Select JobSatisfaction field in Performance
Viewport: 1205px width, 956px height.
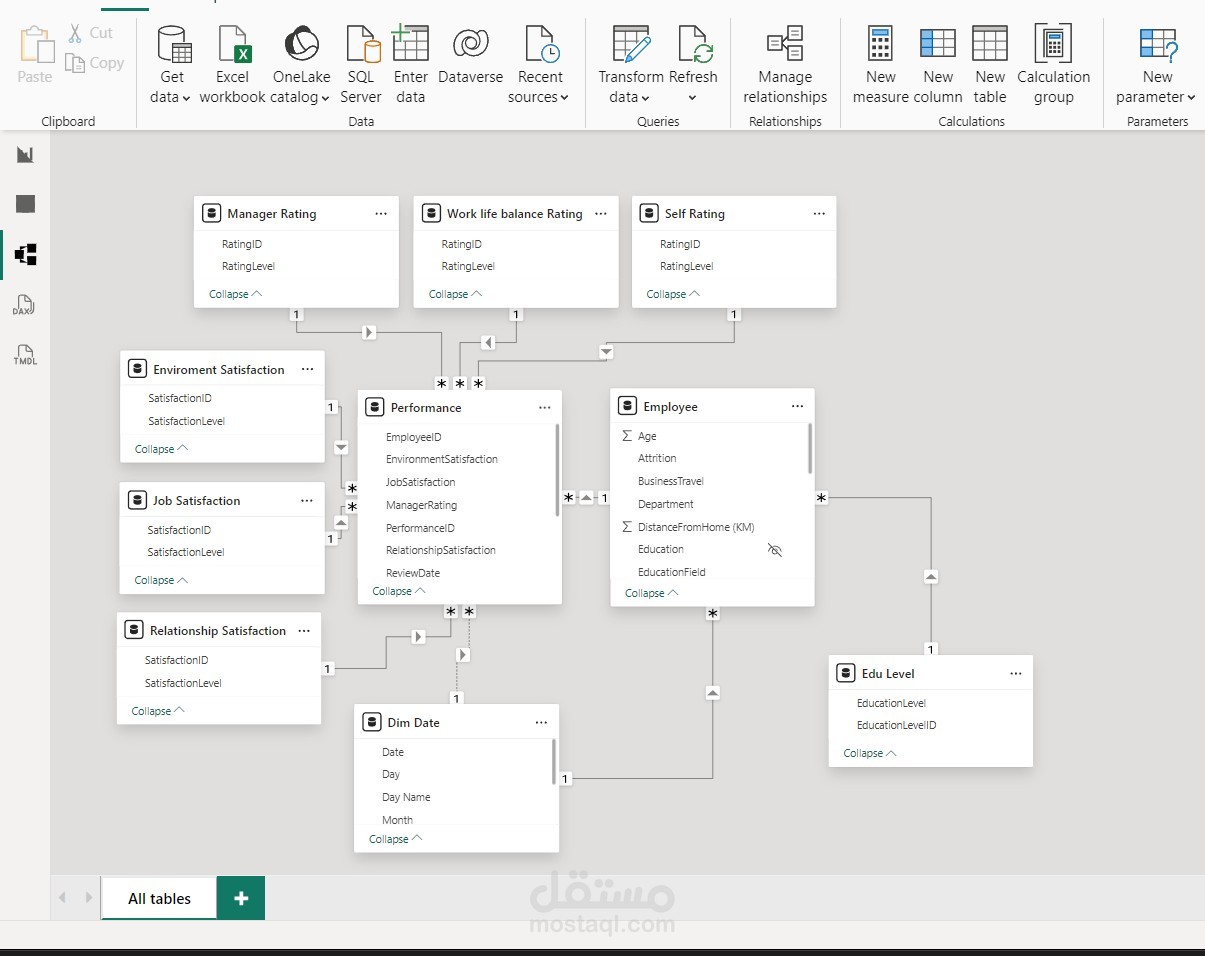[421, 482]
